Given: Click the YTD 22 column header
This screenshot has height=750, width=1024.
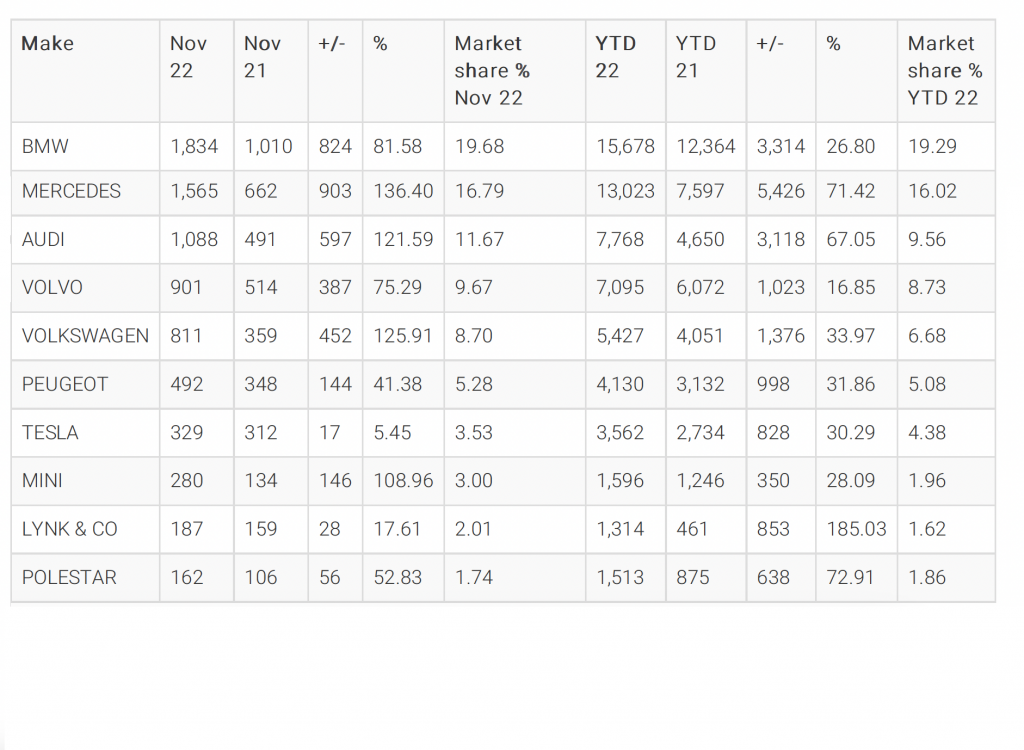Looking at the screenshot, I should point(615,57).
